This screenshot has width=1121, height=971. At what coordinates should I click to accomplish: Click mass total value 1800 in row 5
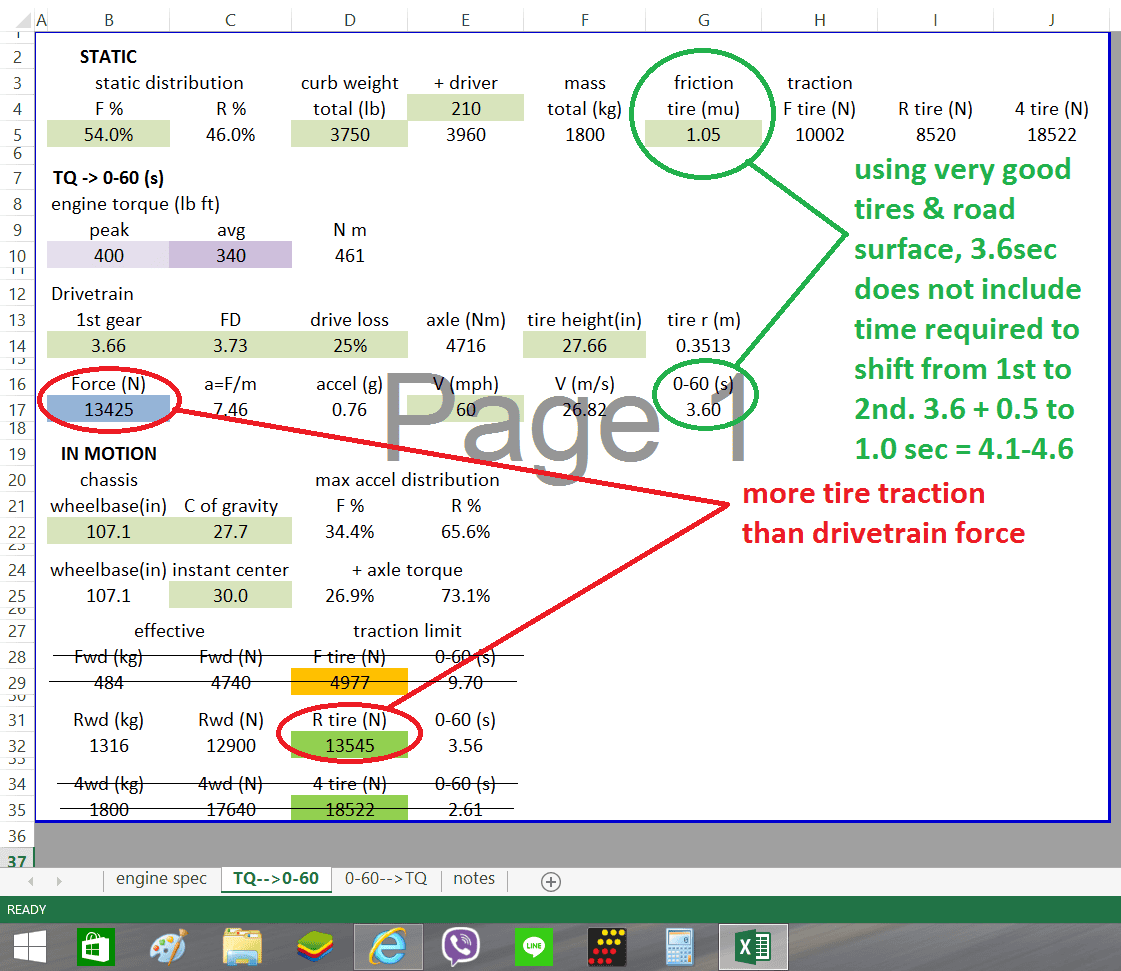click(x=585, y=134)
